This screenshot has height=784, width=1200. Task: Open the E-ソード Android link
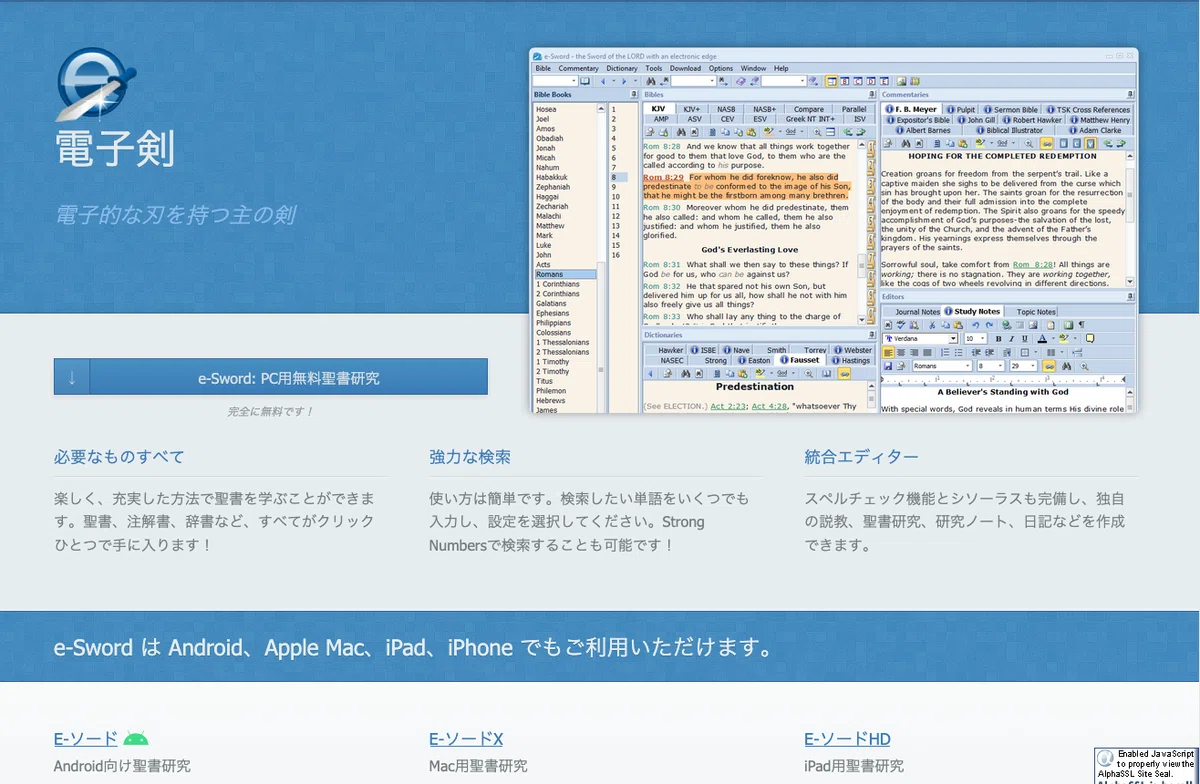point(86,739)
